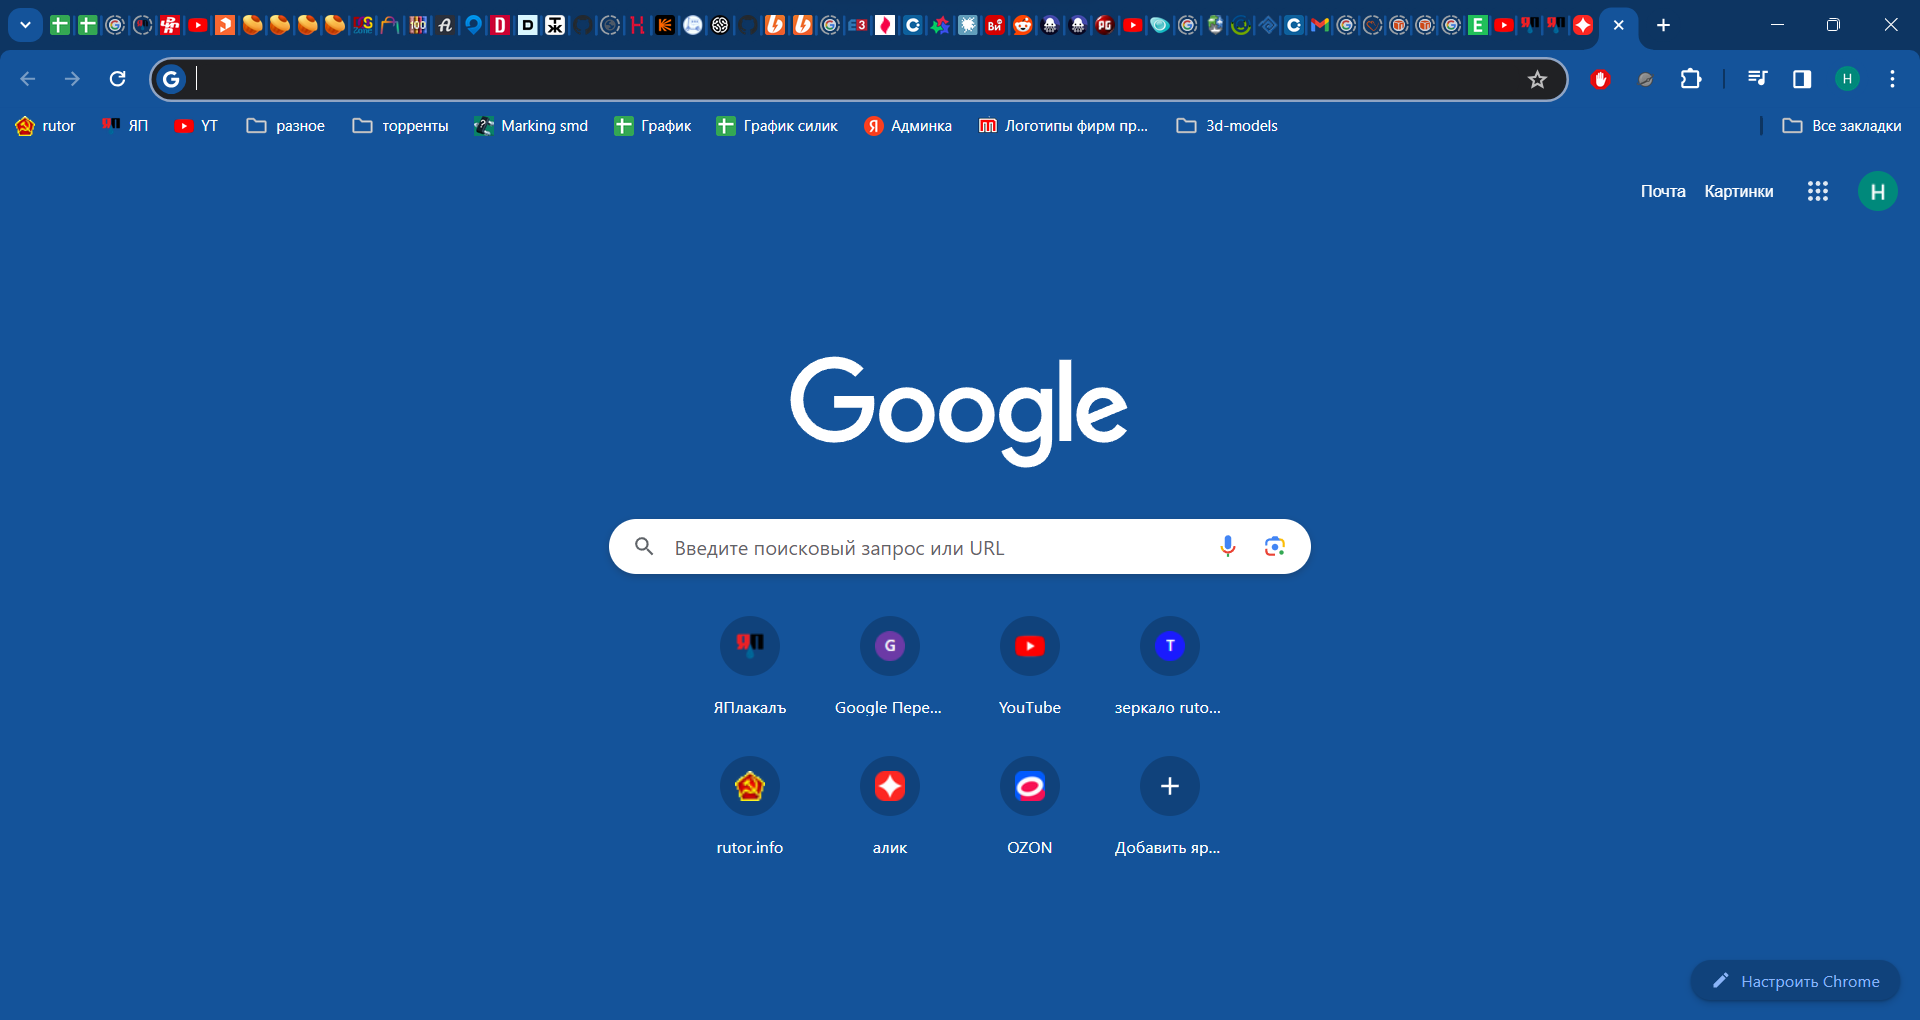Open the Chrome profile H in toolbar
The image size is (1920, 1020).
(1847, 79)
